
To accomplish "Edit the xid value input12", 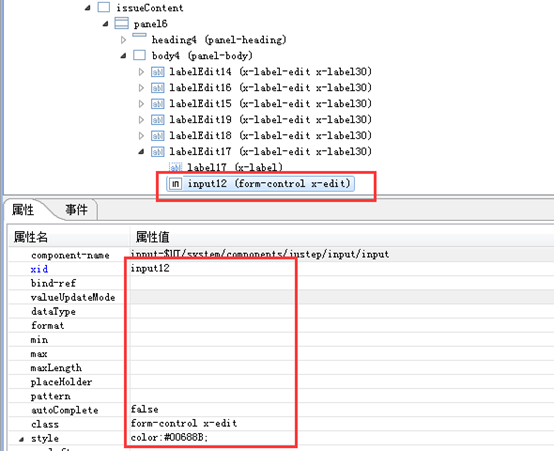I will [150, 269].
